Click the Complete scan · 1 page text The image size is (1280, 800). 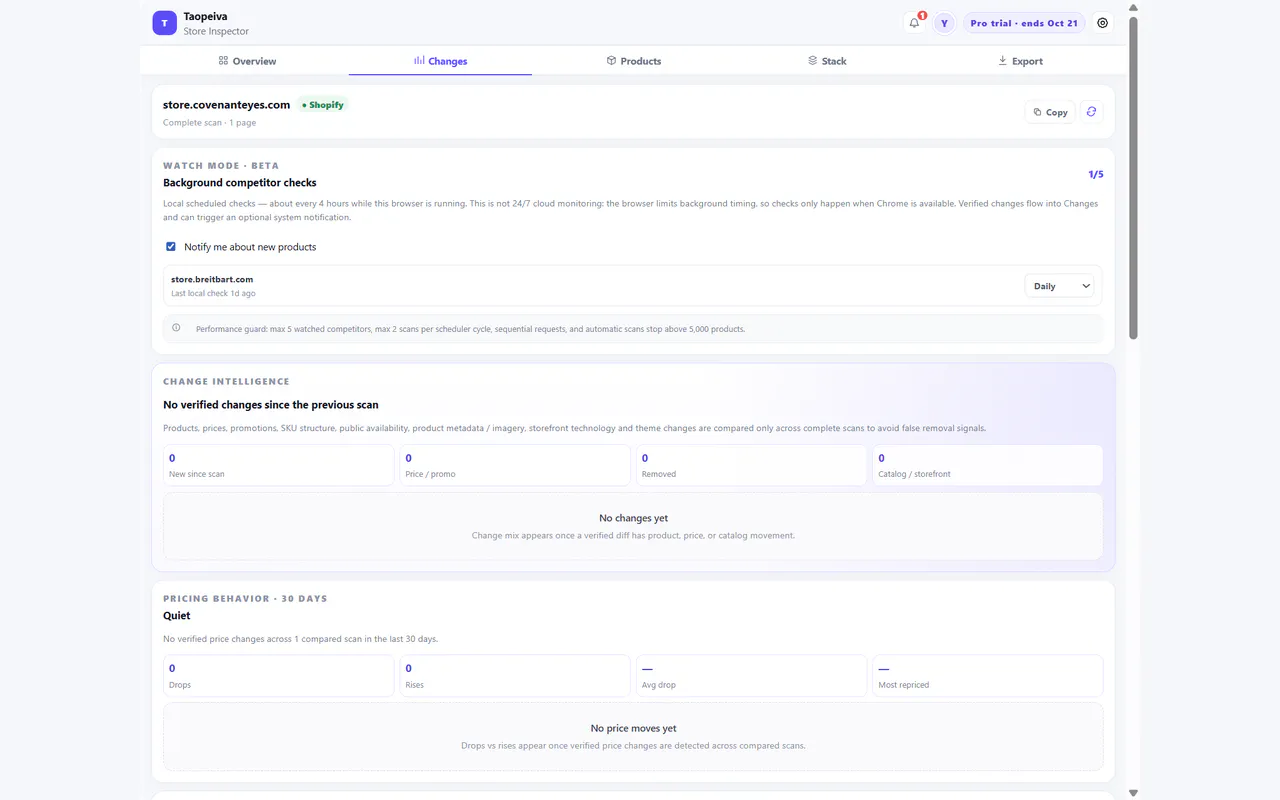pos(209,123)
